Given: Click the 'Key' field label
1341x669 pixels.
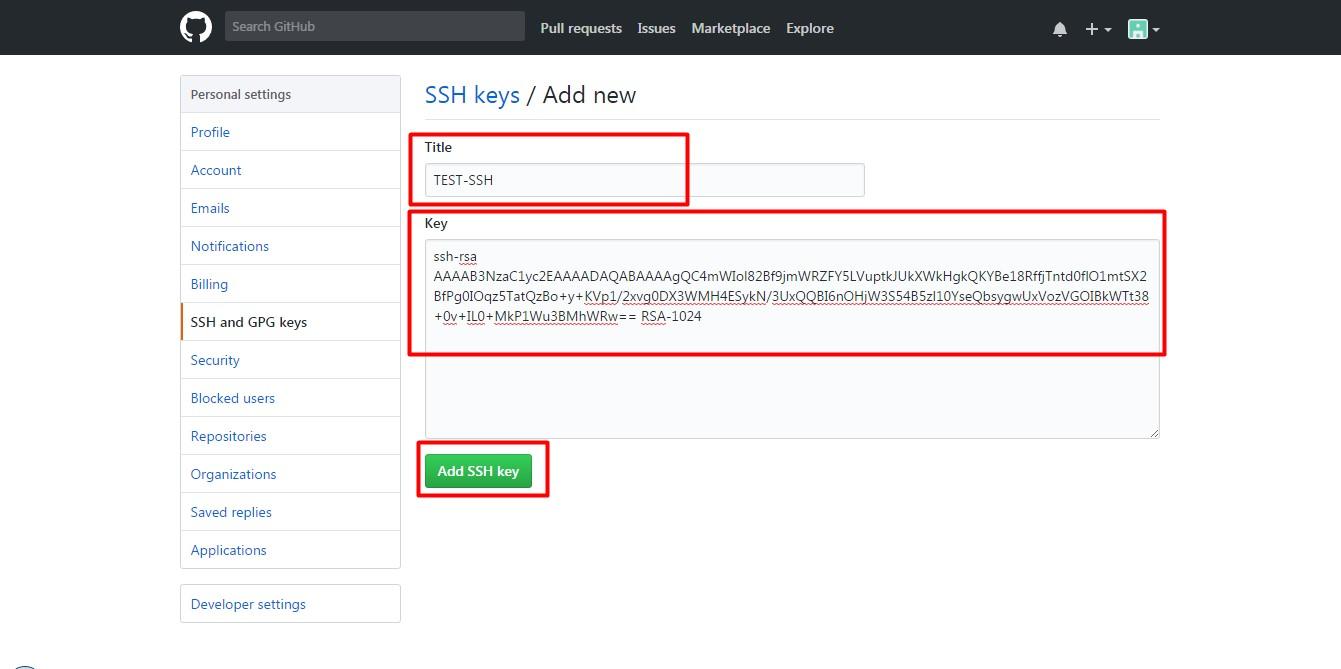Looking at the screenshot, I should [x=436, y=223].
